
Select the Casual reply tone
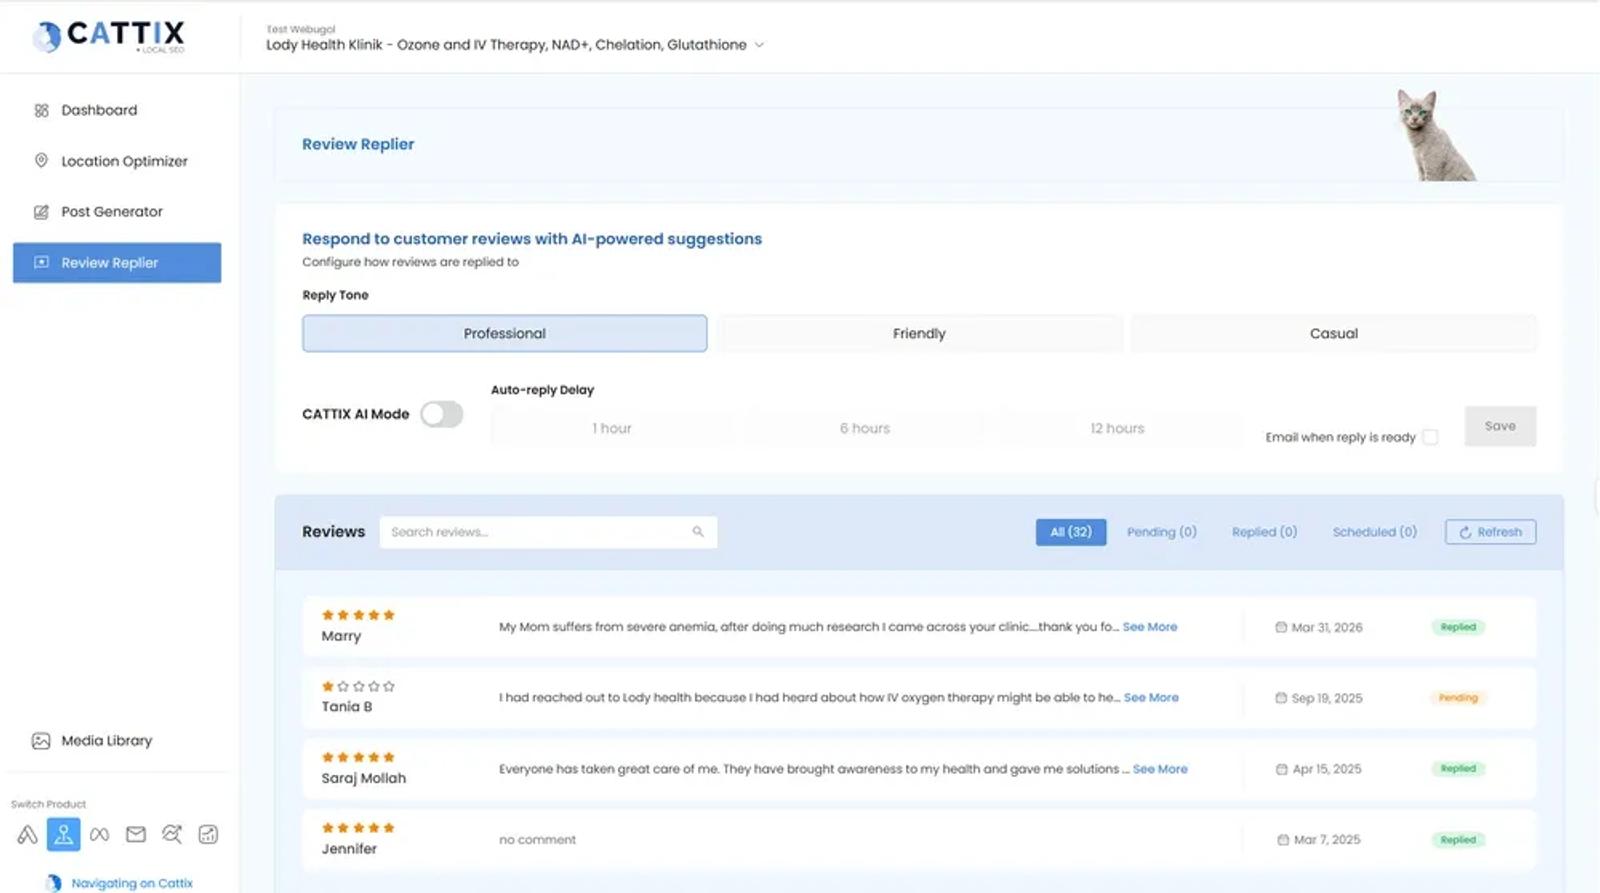pos(1334,333)
